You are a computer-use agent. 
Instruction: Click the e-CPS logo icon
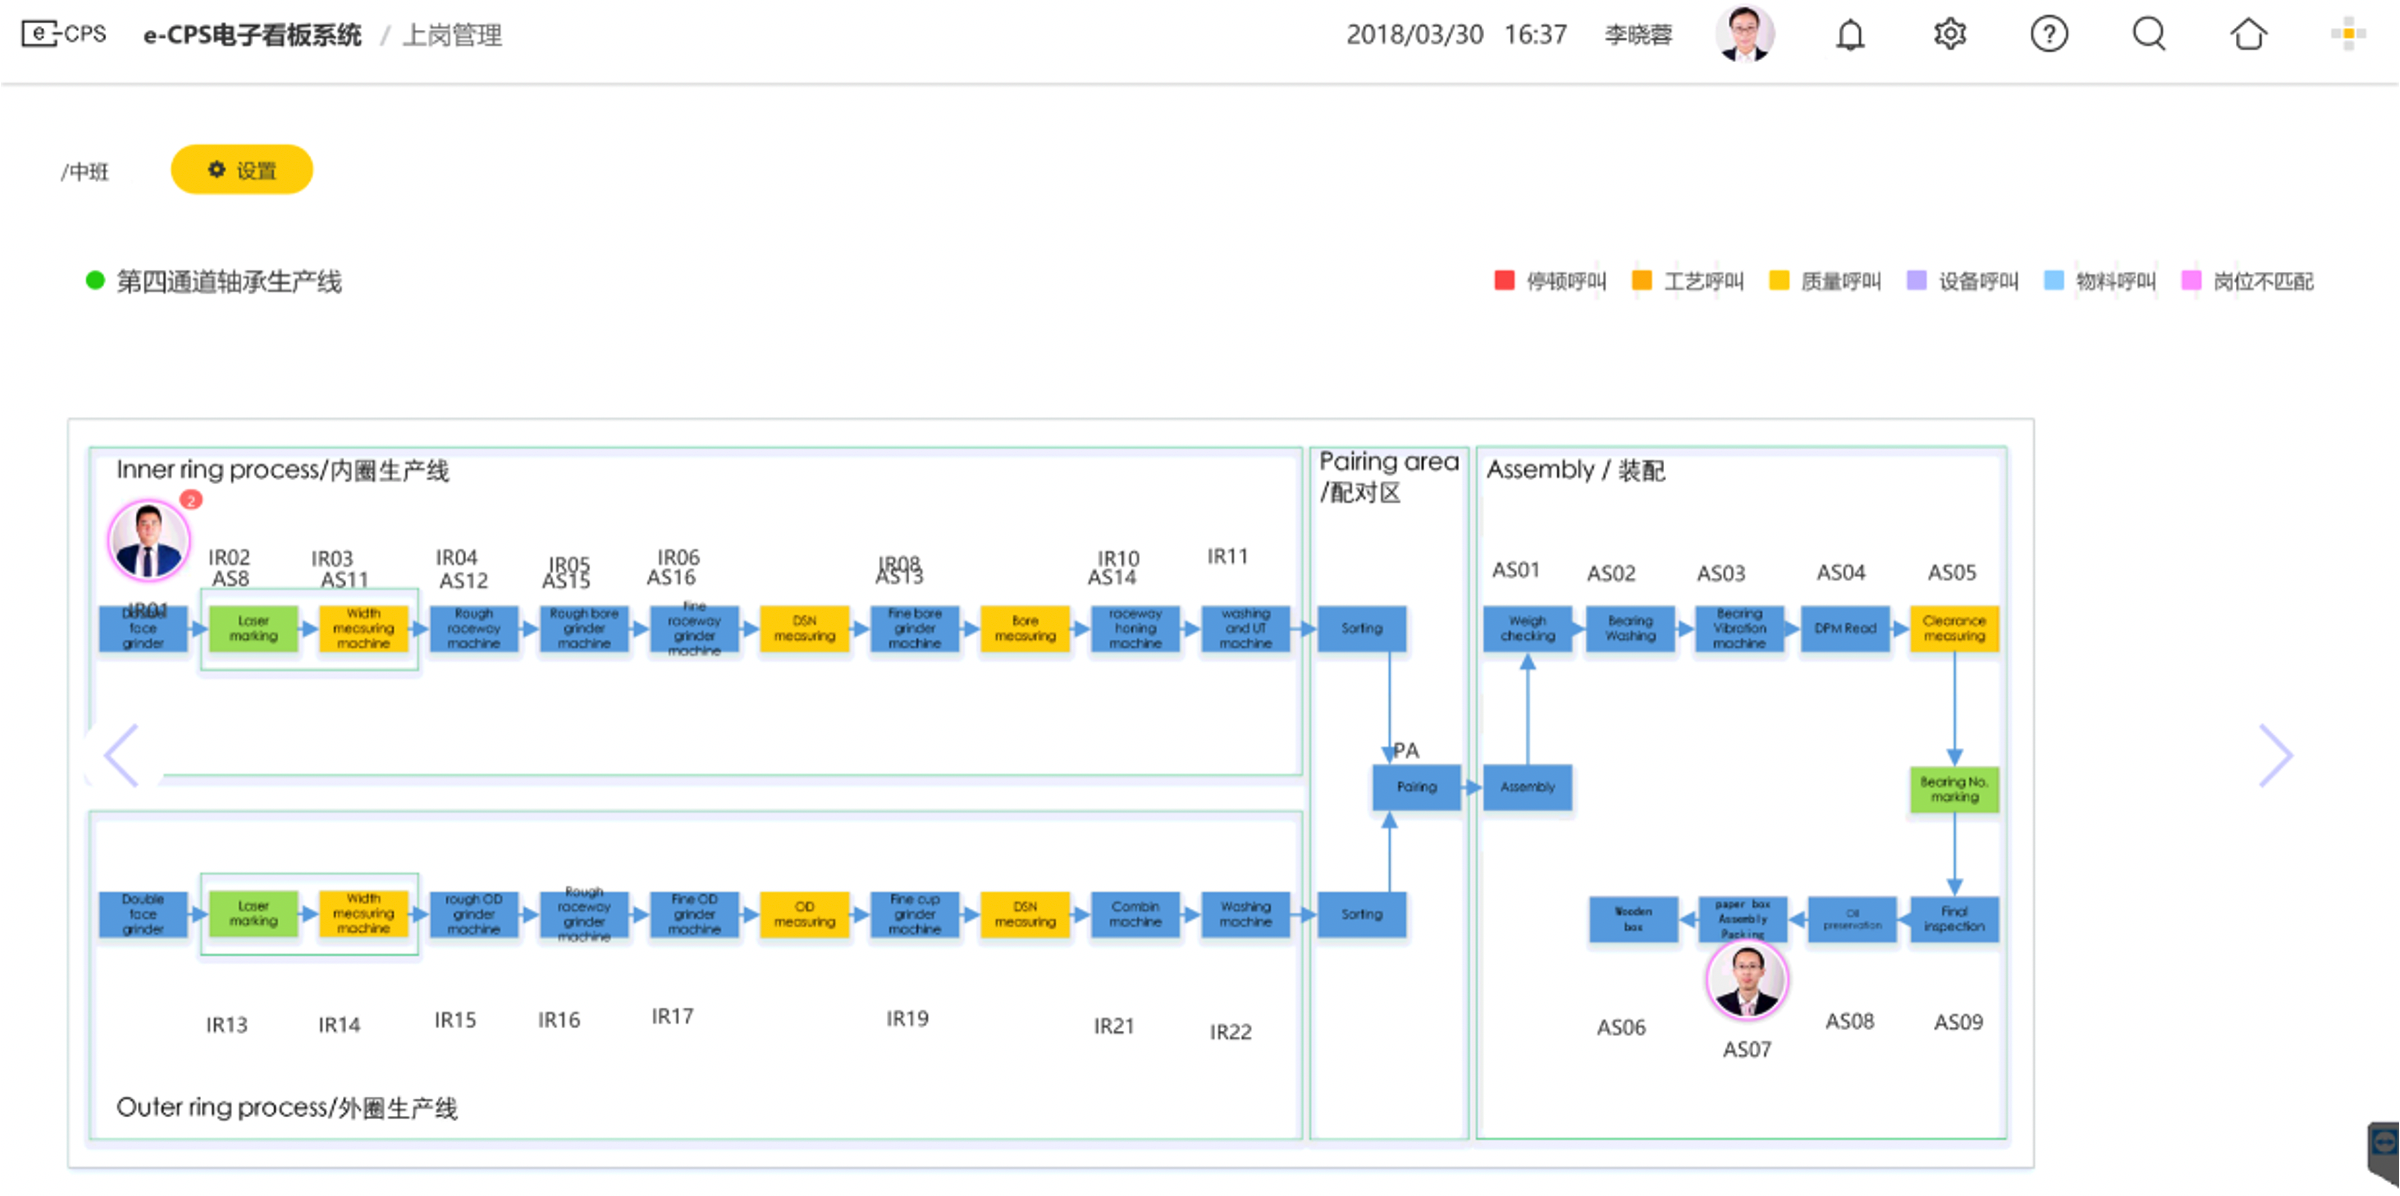pos(64,34)
